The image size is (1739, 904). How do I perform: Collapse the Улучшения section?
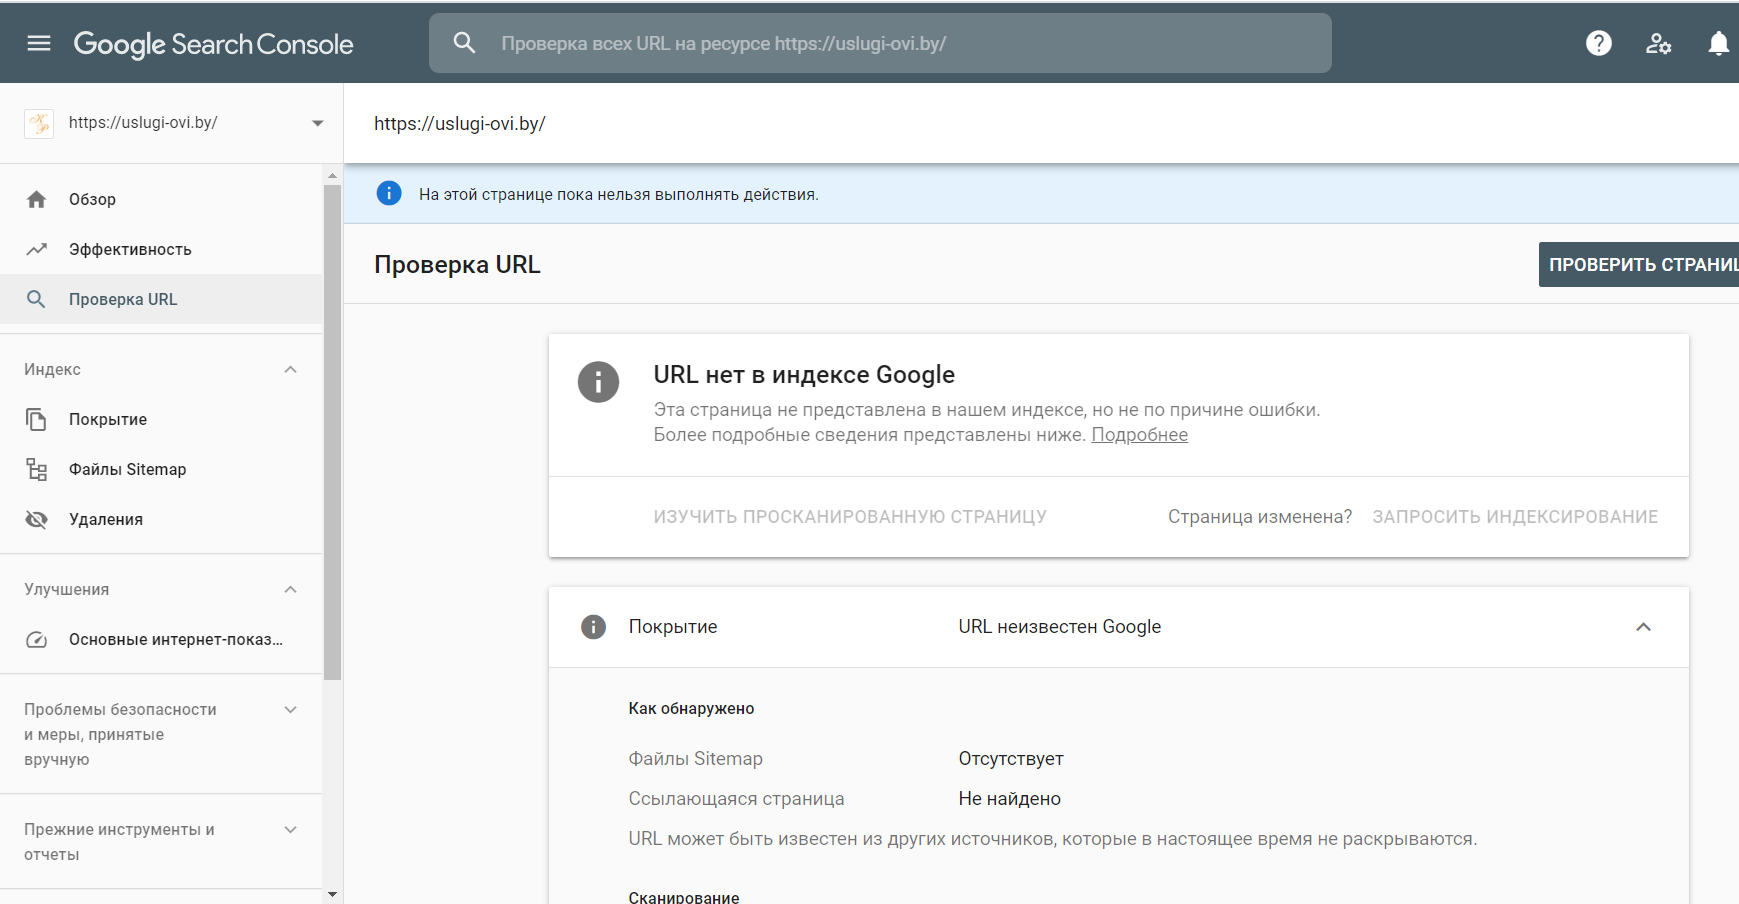[x=291, y=589]
